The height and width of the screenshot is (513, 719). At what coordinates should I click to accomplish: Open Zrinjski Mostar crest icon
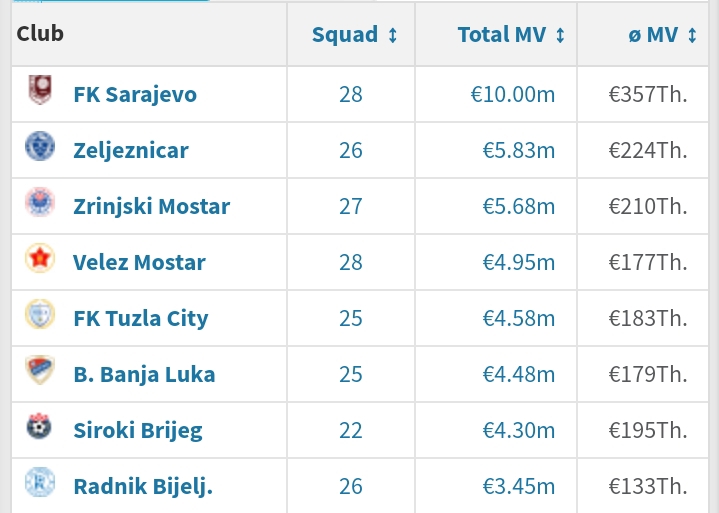tap(40, 202)
